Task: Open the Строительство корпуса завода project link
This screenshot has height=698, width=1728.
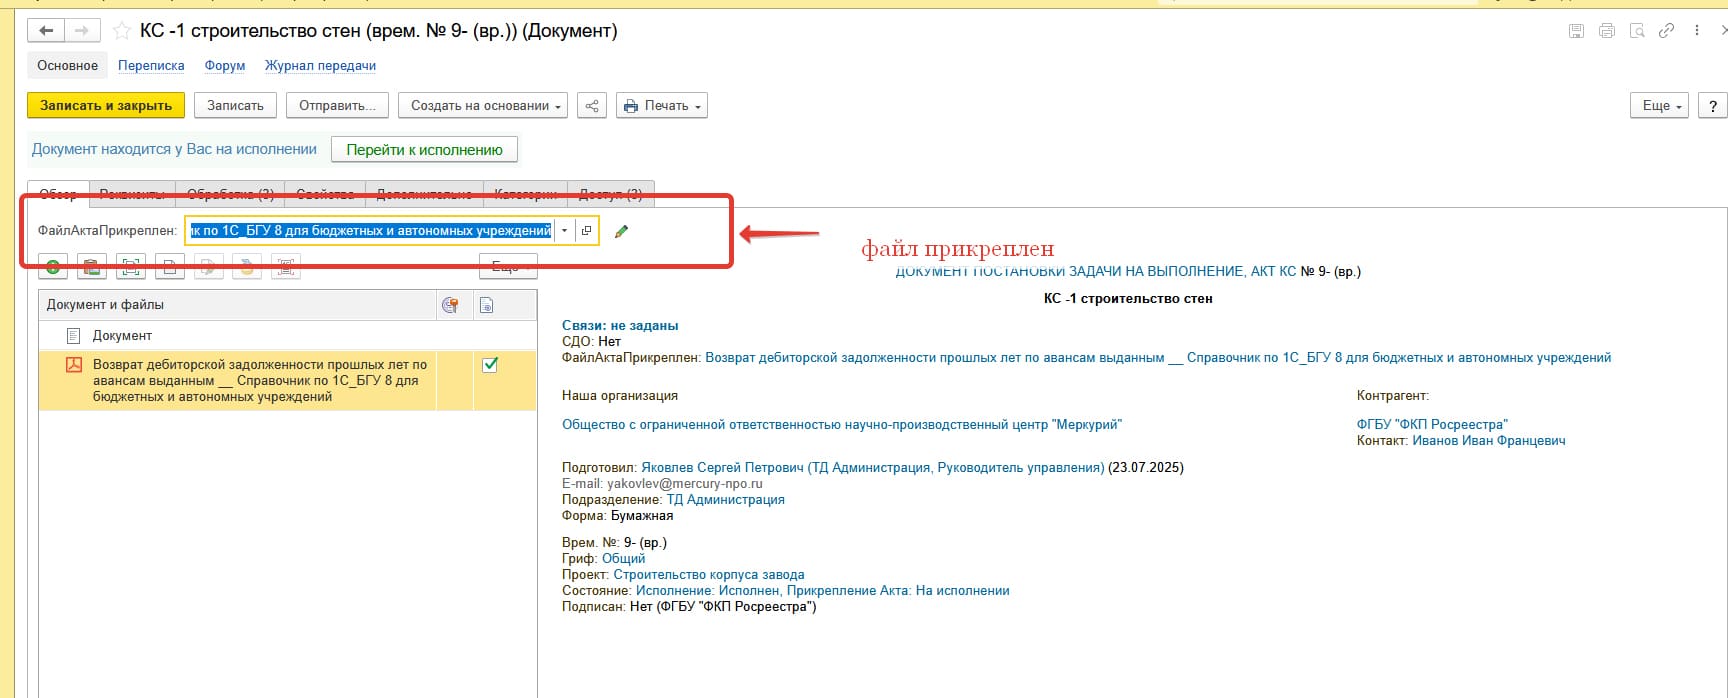Action: (708, 575)
